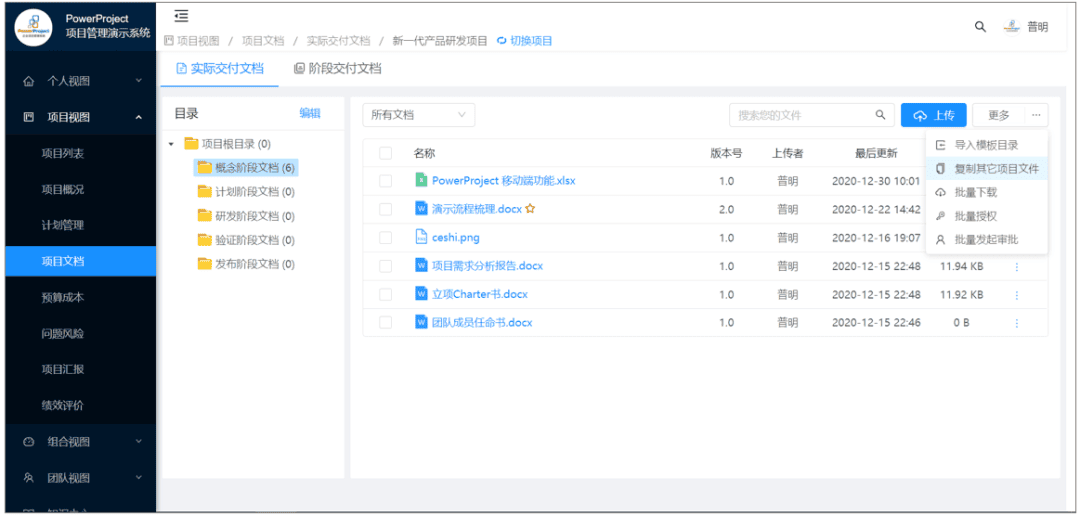This screenshot has height=516, width=1080.
Task: Switch to the 阶段交付文档 tab
Action: point(338,69)
